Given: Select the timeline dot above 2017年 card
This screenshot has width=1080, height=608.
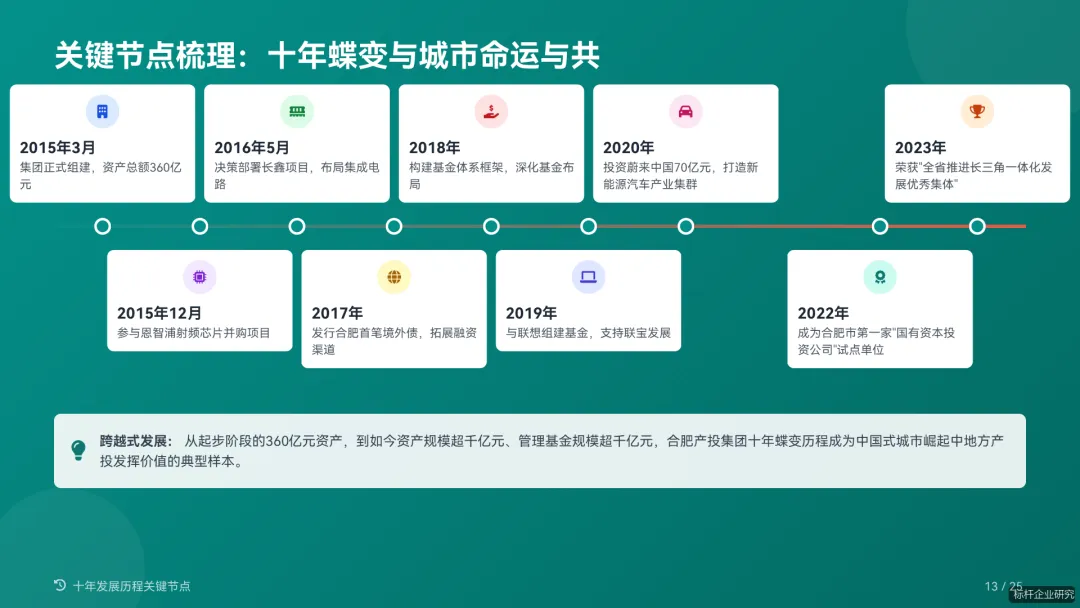Looking at the screenshot, I should (x=394, y=226).
